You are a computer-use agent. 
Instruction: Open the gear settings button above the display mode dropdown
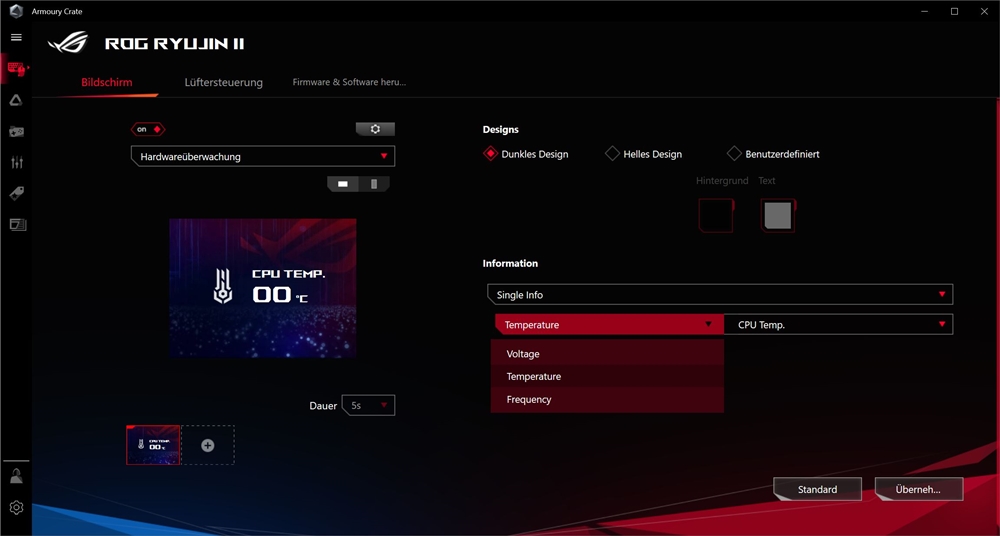[x=375, y=129]
